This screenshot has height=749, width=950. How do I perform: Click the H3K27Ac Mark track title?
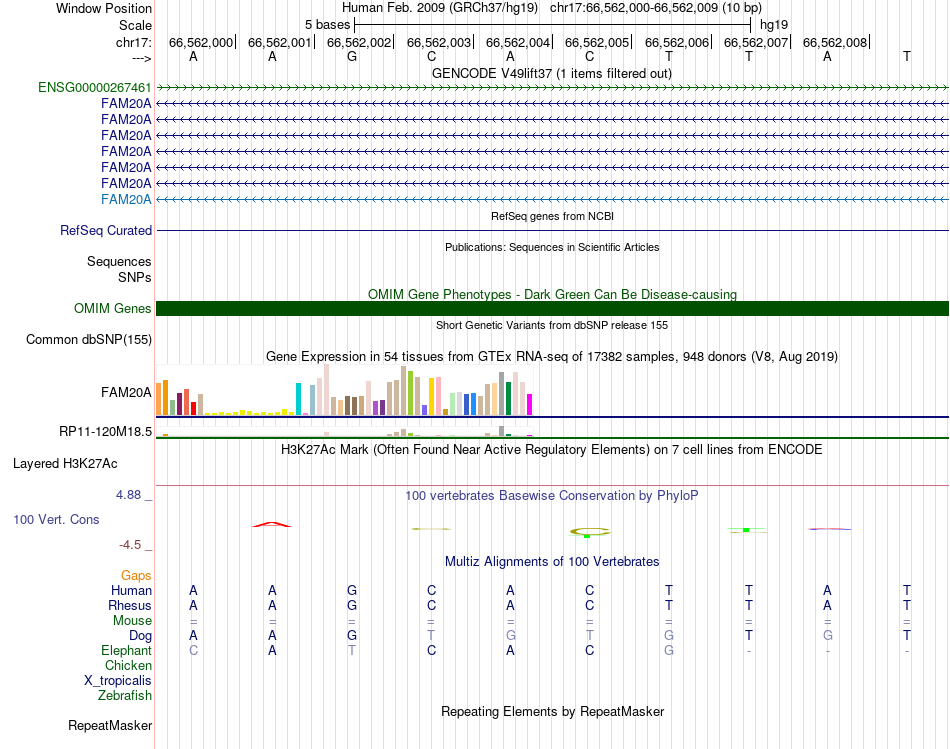[552, 450]
